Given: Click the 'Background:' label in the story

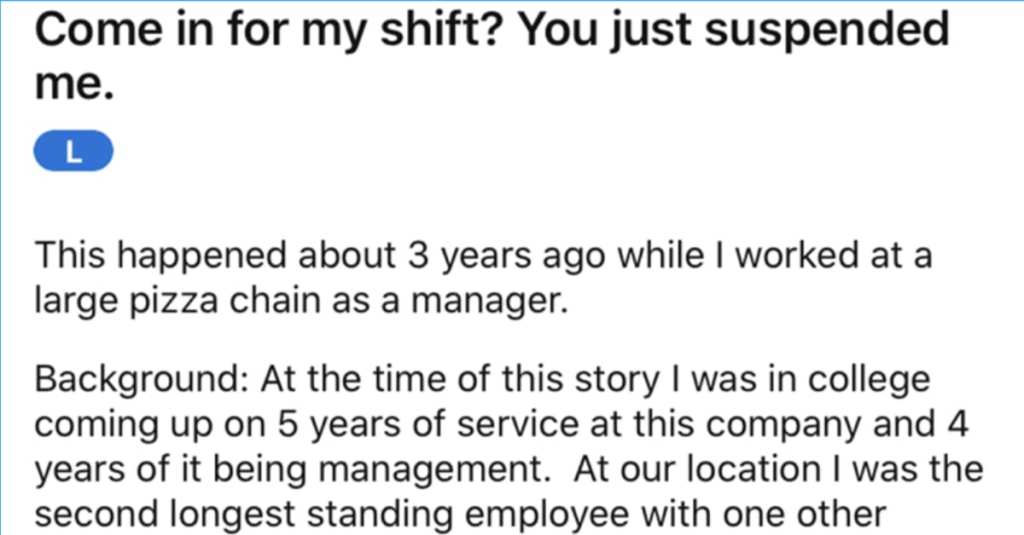Looking at the screenshot, I should point(140,380).
